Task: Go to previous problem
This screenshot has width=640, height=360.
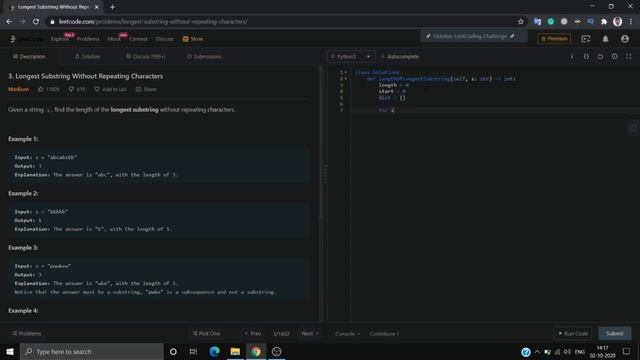Action: coord(253,333)
